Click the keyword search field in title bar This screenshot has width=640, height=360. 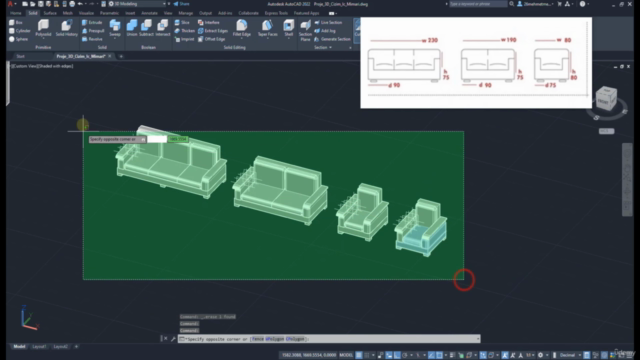[x=478, y=4]
